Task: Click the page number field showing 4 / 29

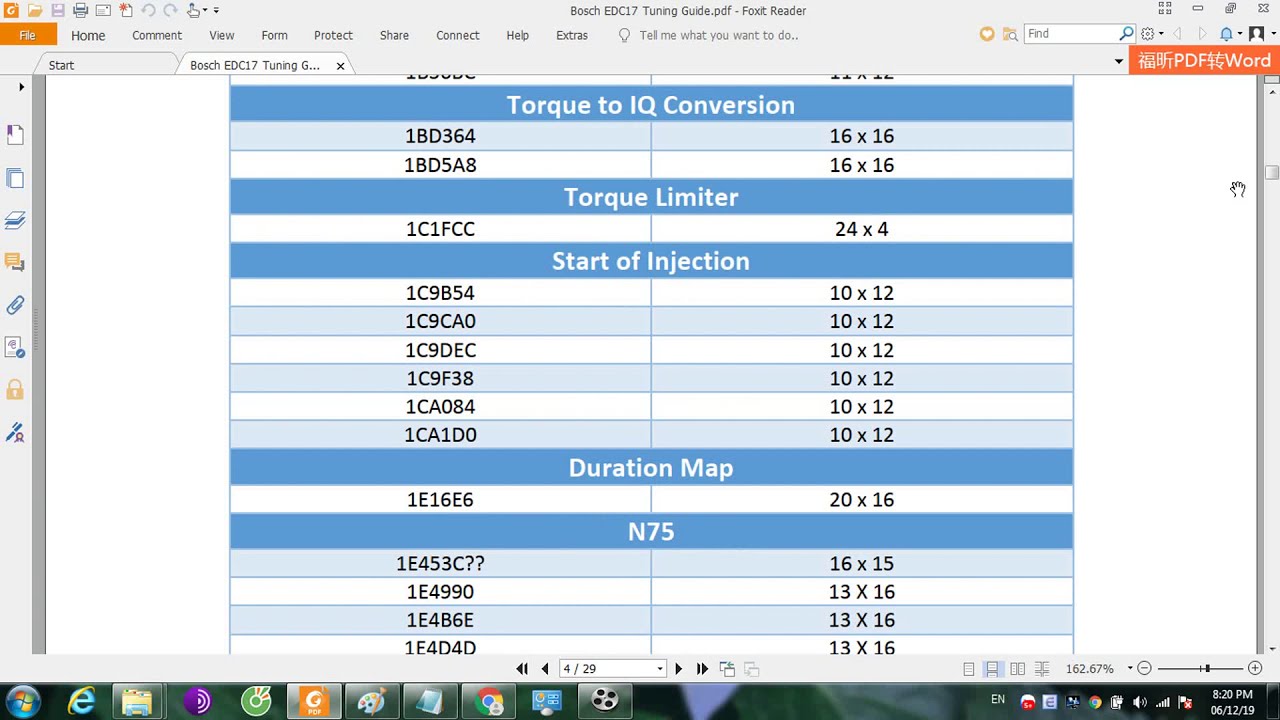Action: coord(605,668)
